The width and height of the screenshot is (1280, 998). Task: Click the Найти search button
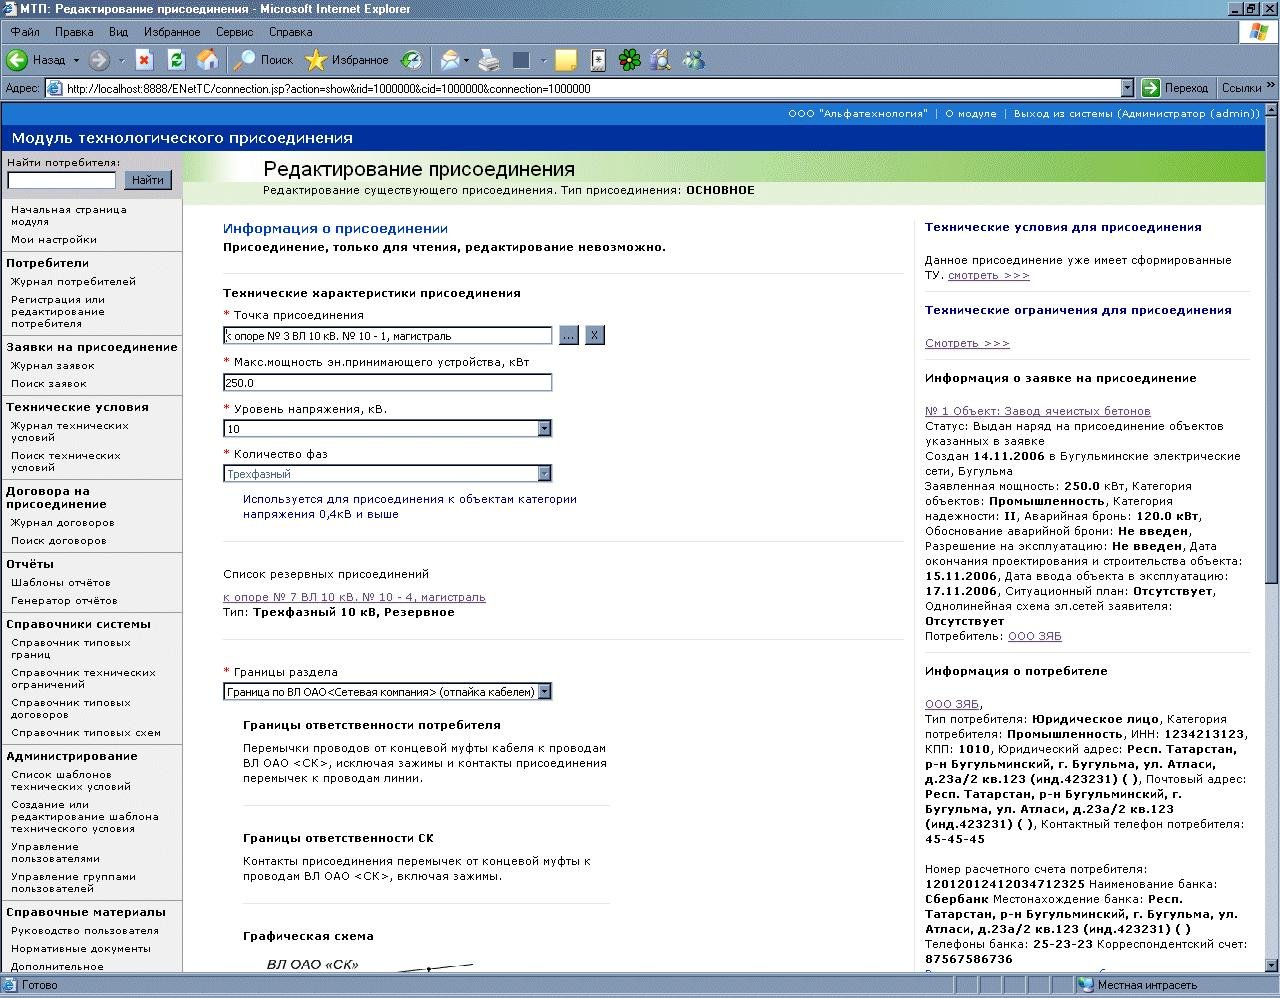(147, 180)
